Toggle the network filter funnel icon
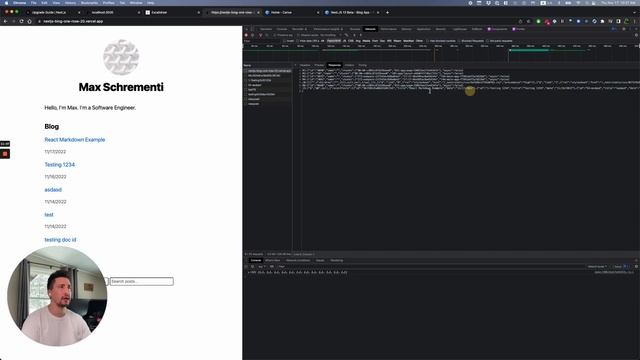The image size is (640, 360). (260, 35)
